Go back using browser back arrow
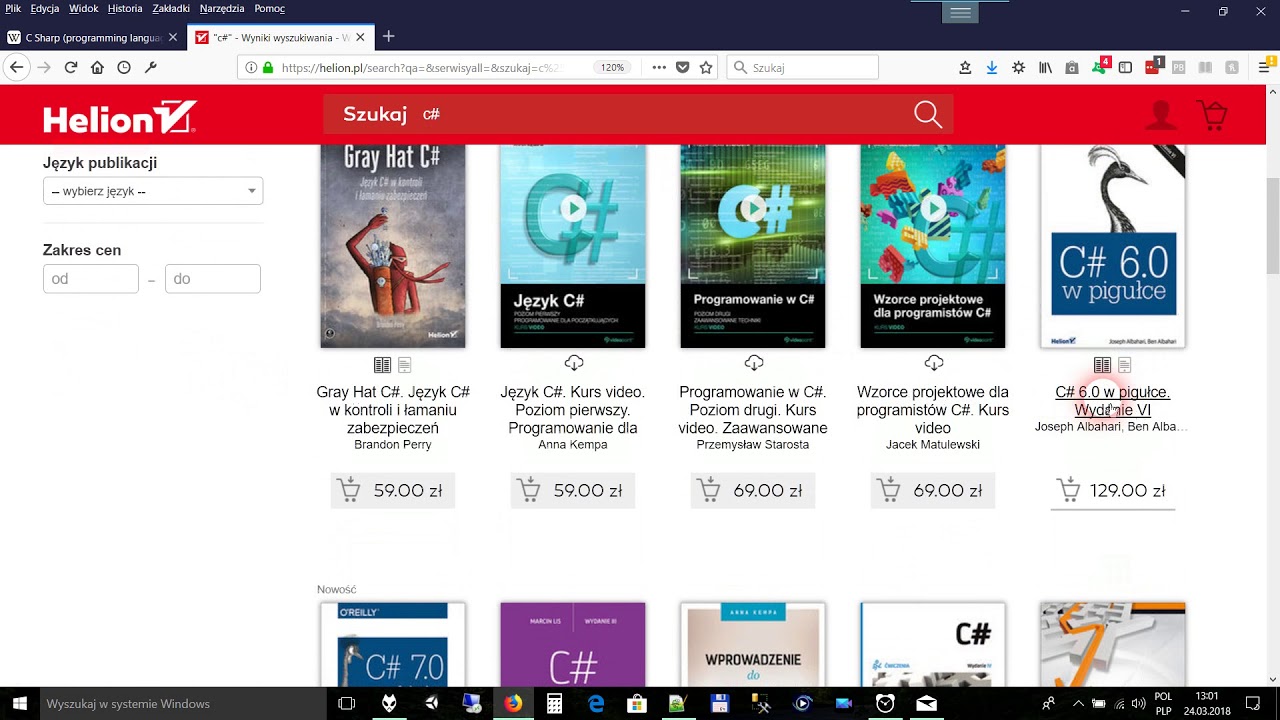Screen dimensions: 1280x720 [16, 67]
